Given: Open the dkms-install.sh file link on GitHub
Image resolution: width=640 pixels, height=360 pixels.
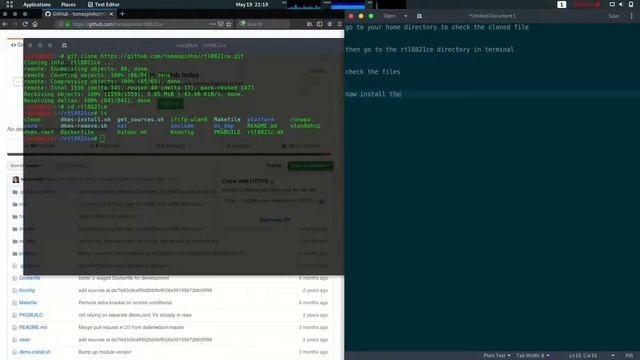Looking at the screenshot, I should 35,351.
